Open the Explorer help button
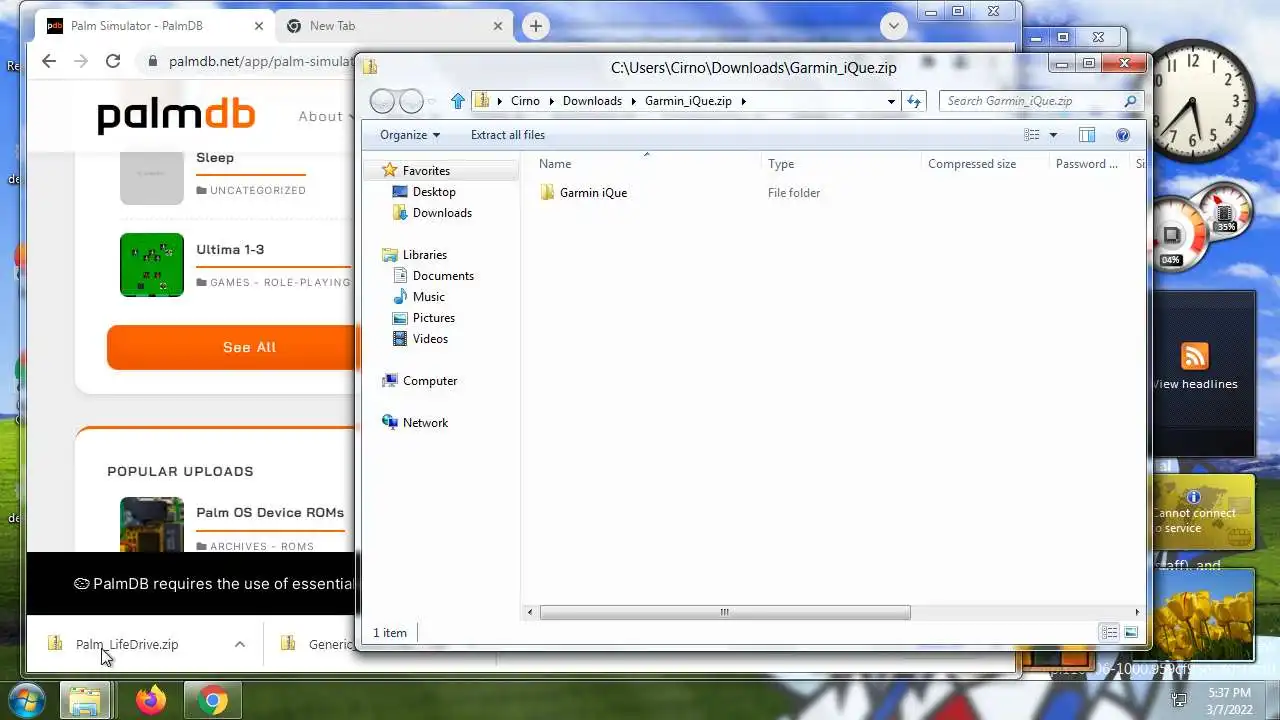This screenshot has width=1280, height=720. pos(1122,135)
